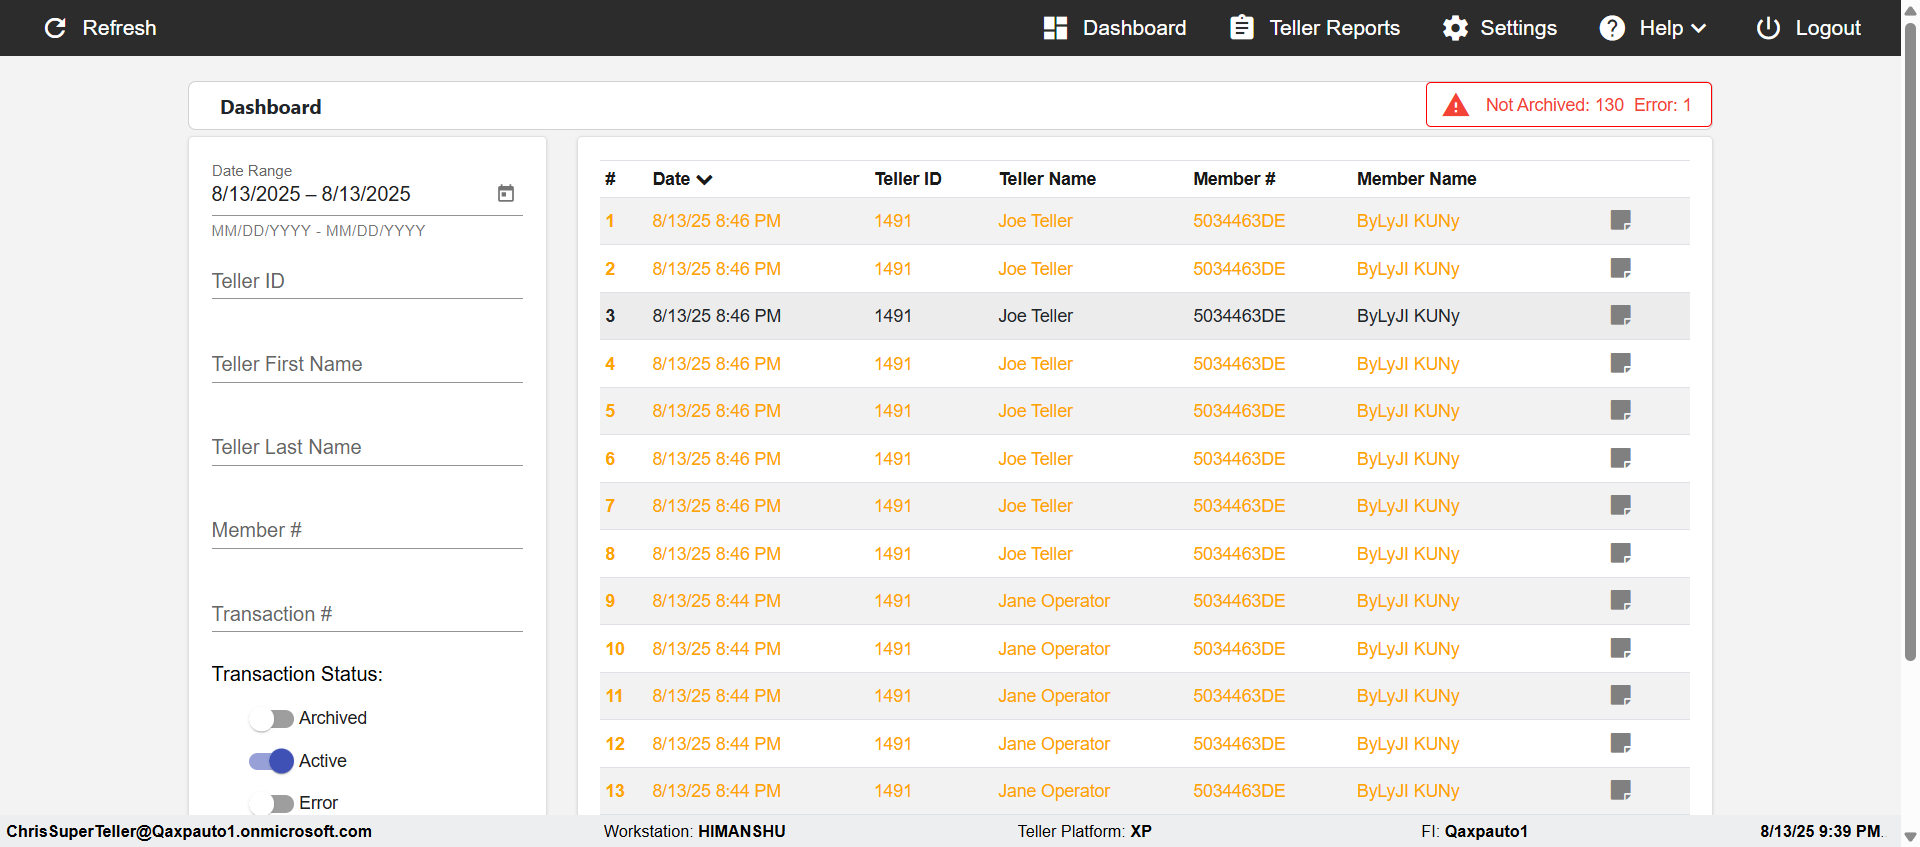Image resolution: width=1920 pixels, height=847 pixels.
Task: Click the page vertical scrollbar thumb
Action: (1910, 340)
